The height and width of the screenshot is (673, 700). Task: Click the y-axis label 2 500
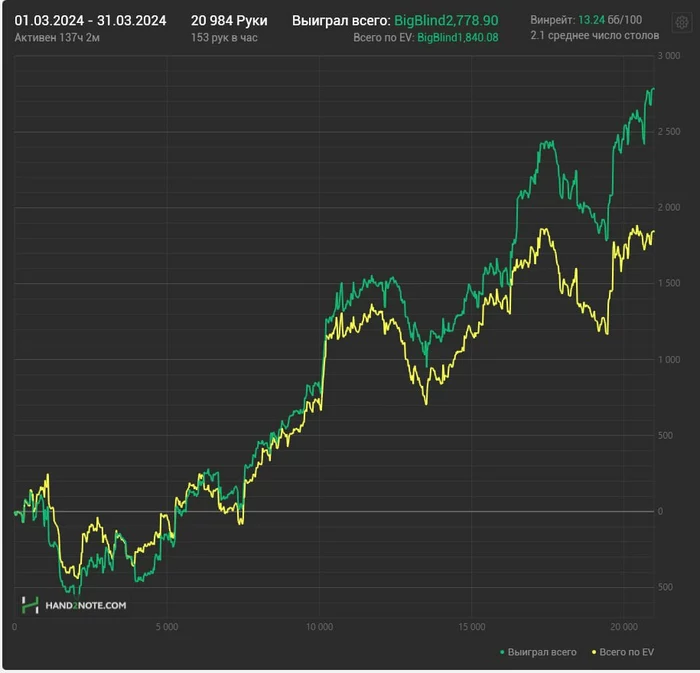[x=669, y=132]
